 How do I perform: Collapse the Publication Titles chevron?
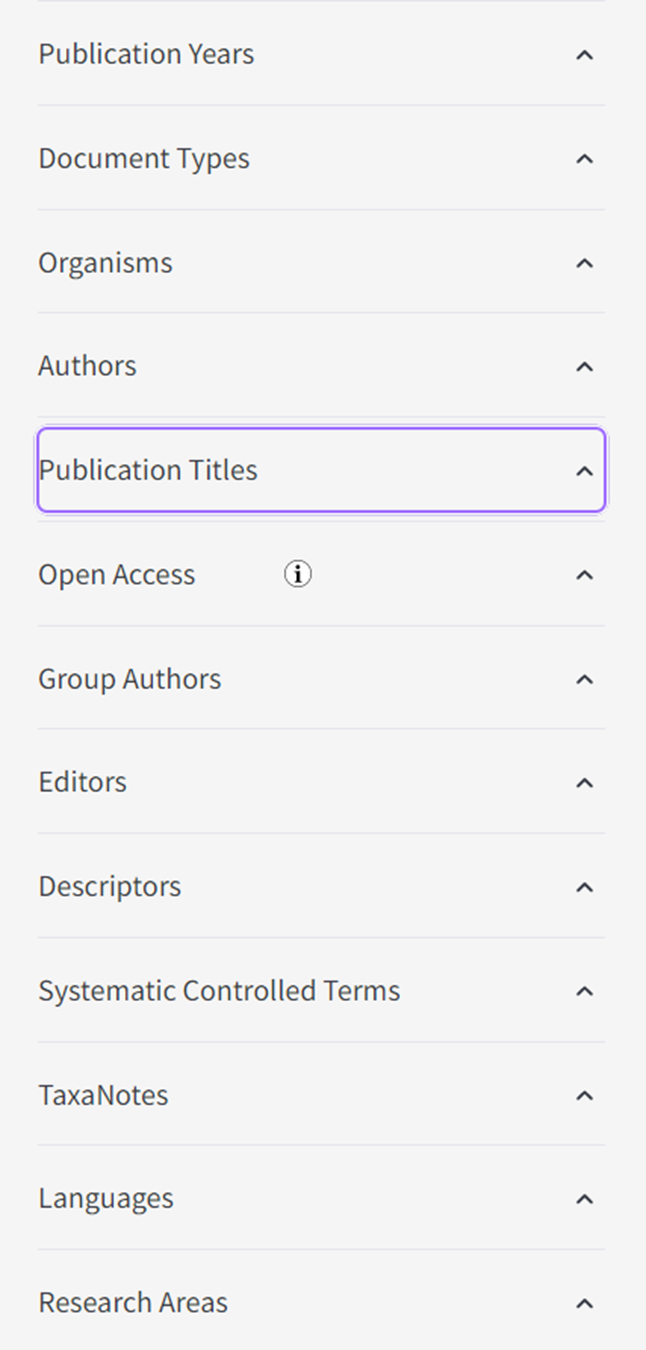tap(585, 471)
